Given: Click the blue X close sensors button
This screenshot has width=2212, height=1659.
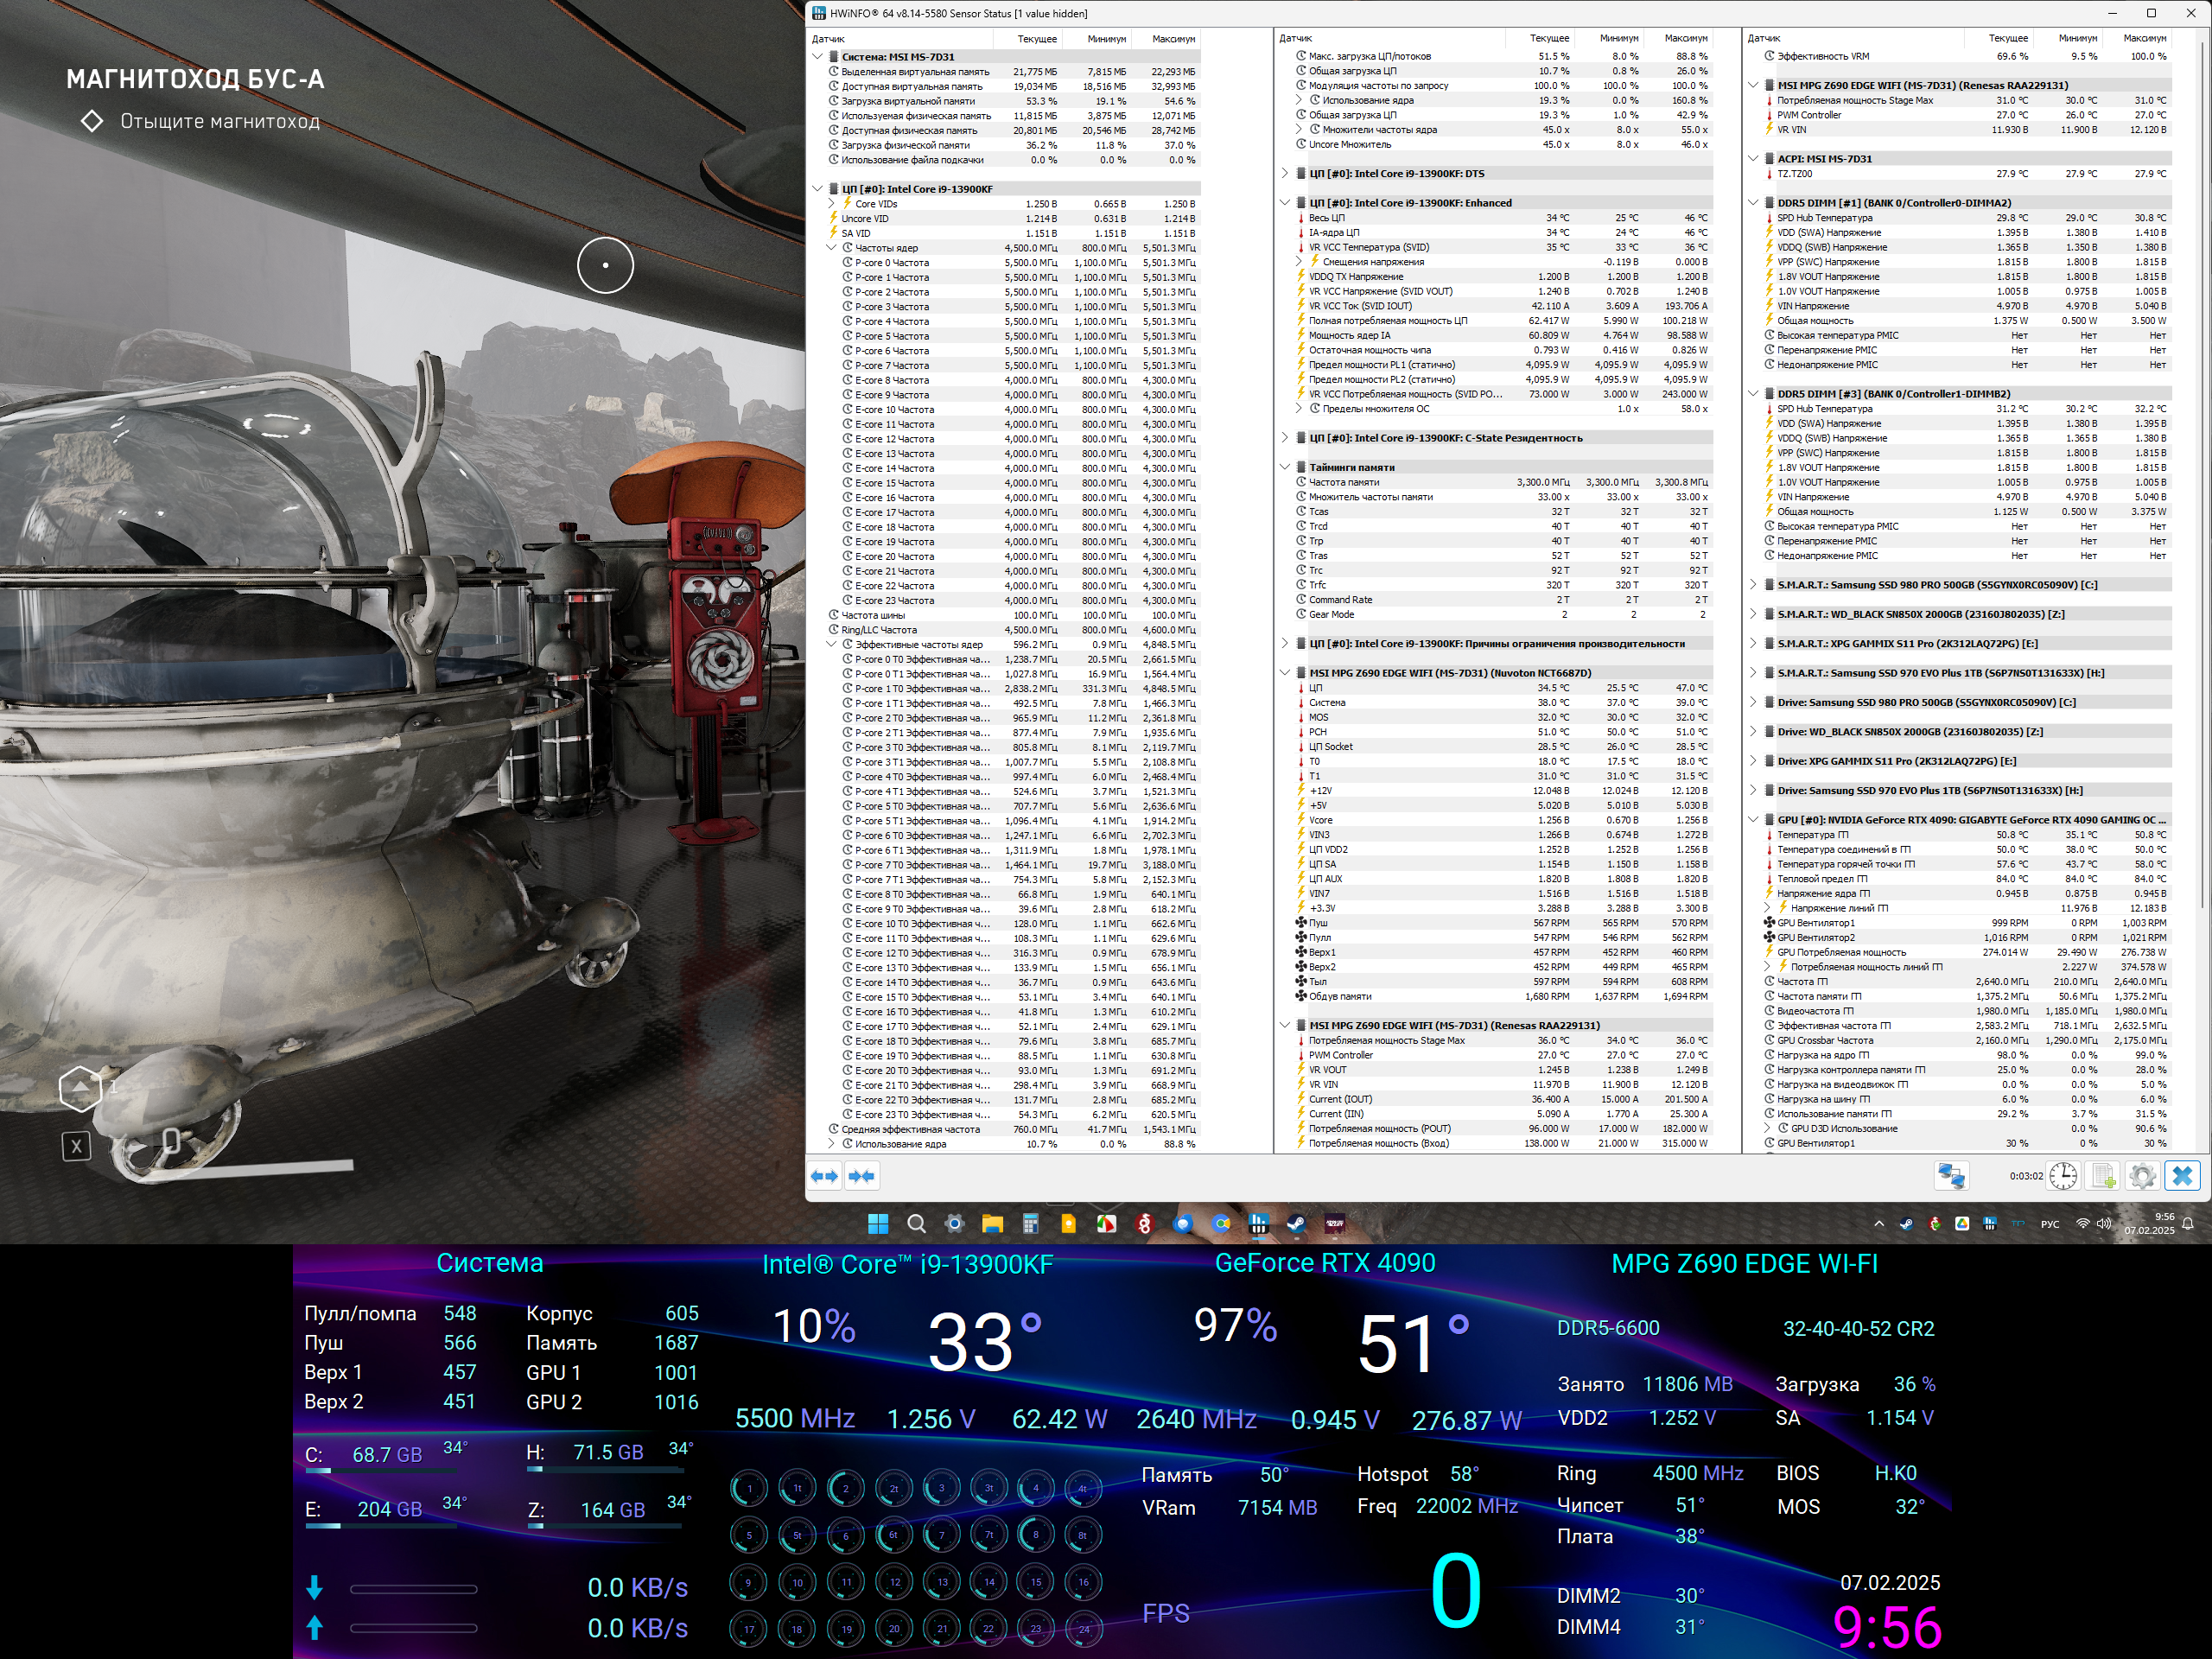Looking at the screenshot, I should tap(2182, 1176).
